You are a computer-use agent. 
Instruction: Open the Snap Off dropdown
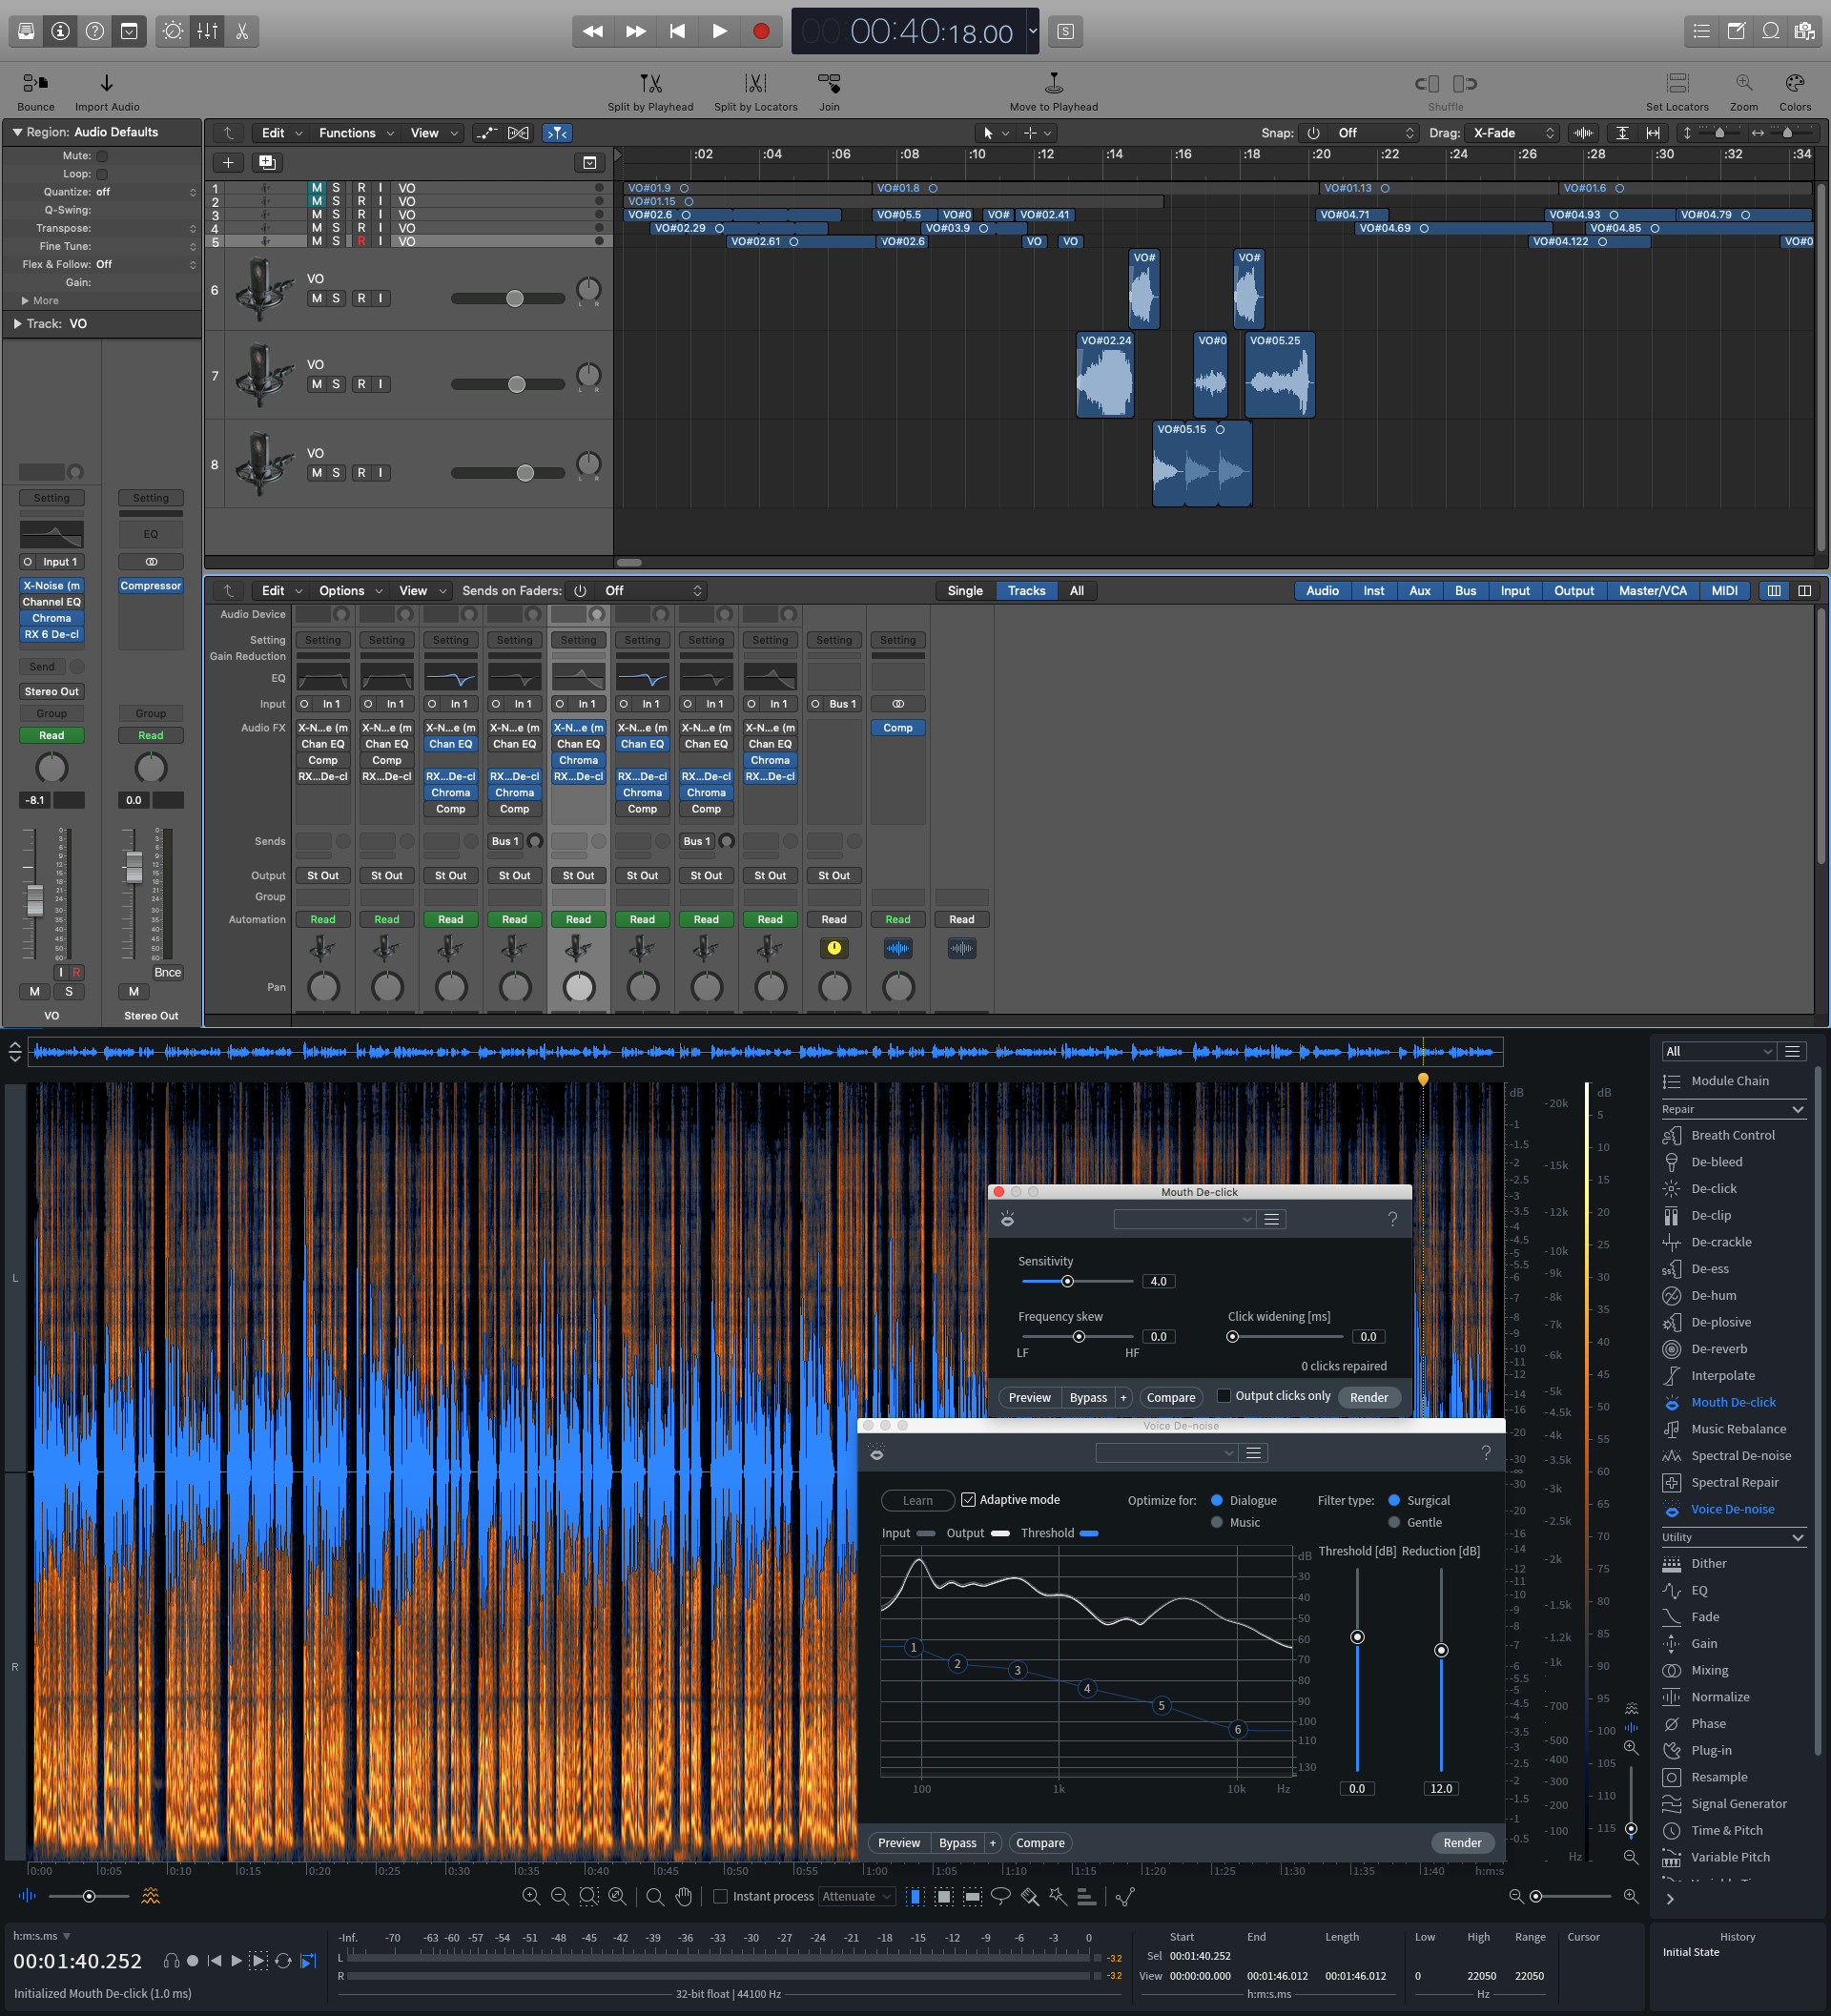(x=1376, y=133)
